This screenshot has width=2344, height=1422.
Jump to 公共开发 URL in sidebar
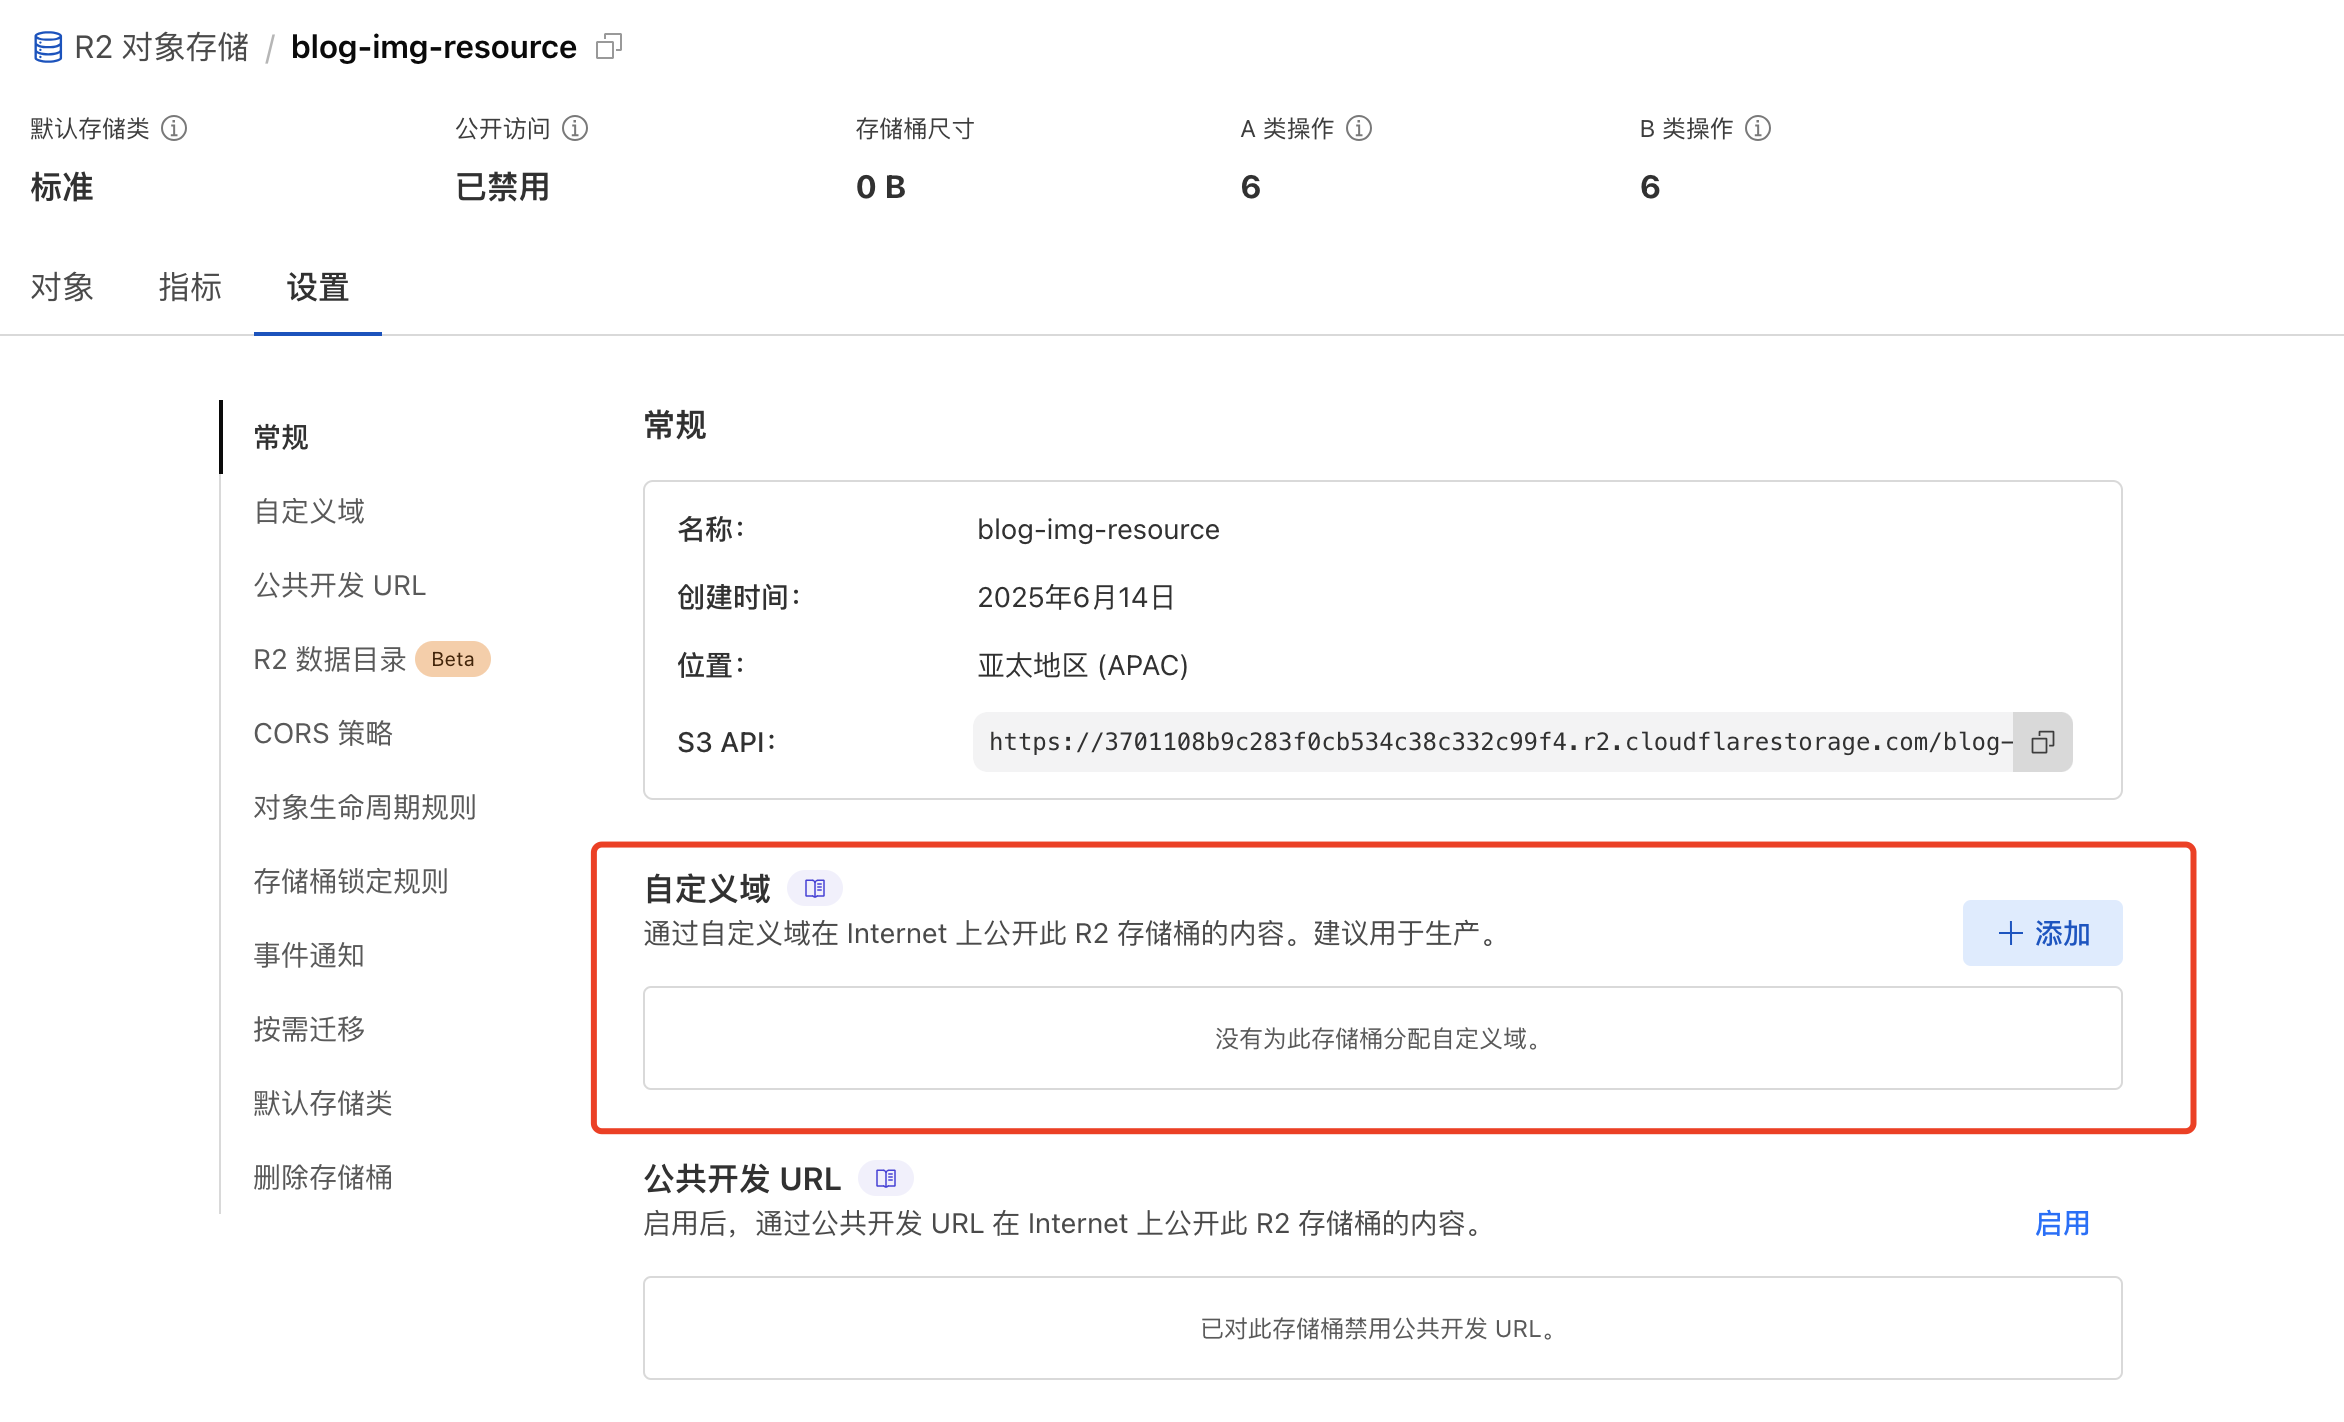[x=340, y=585]
